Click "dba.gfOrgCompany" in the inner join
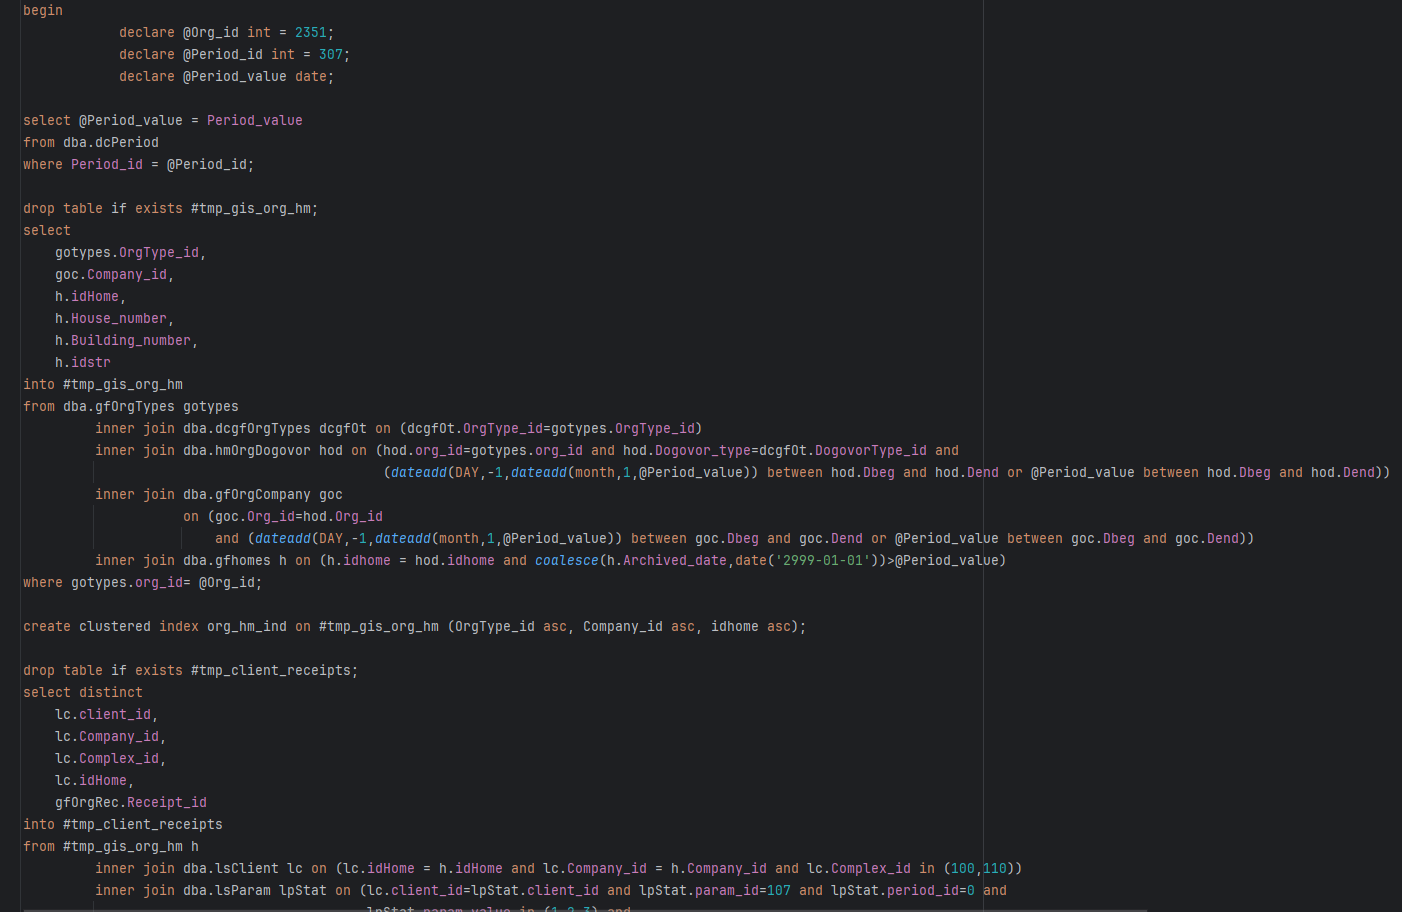Image resolution: width=1402 pixels, height=912 pixels. pos(247,495)
